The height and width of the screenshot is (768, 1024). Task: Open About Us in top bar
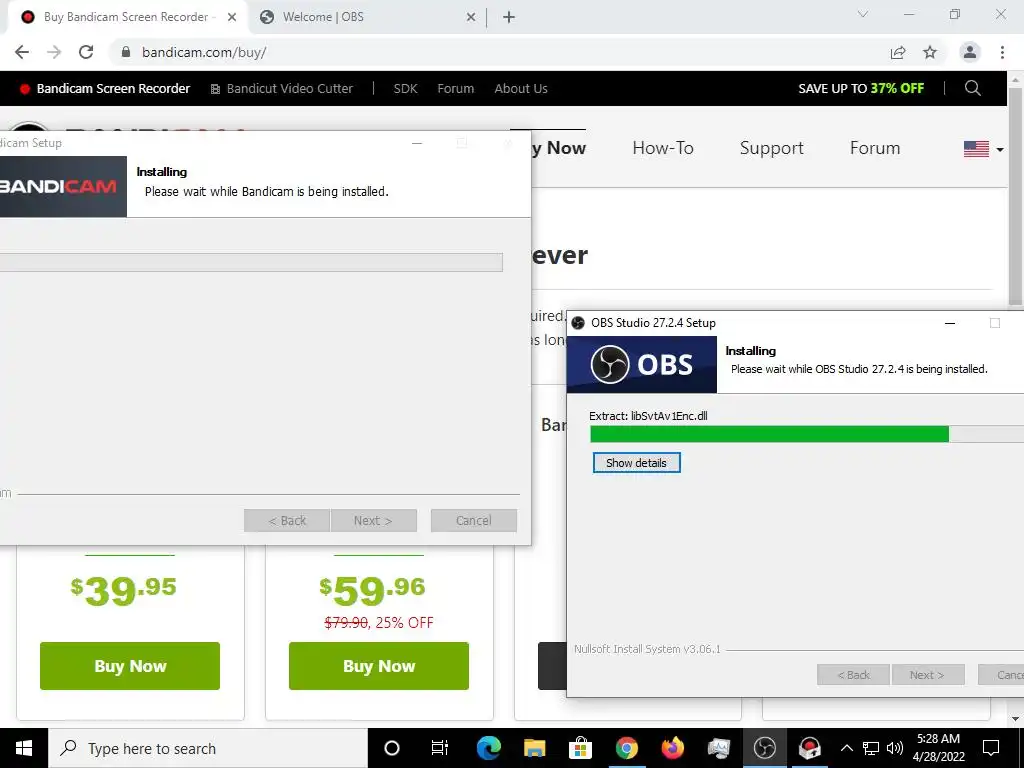[520, 88]
